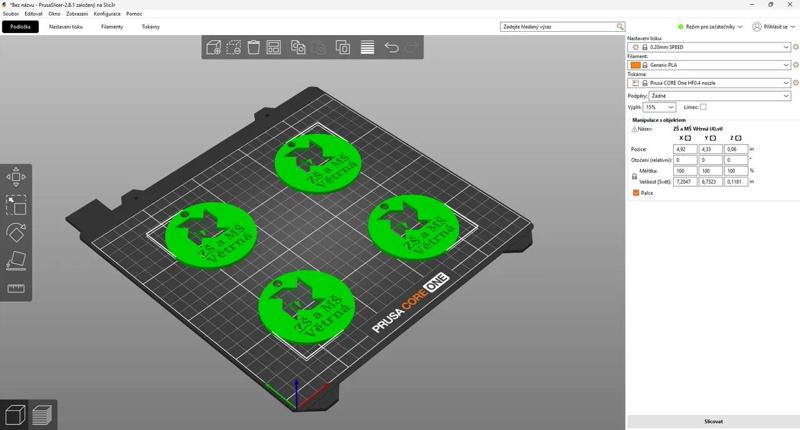Click the Měřítko X scale field

(x=685, y=171)
